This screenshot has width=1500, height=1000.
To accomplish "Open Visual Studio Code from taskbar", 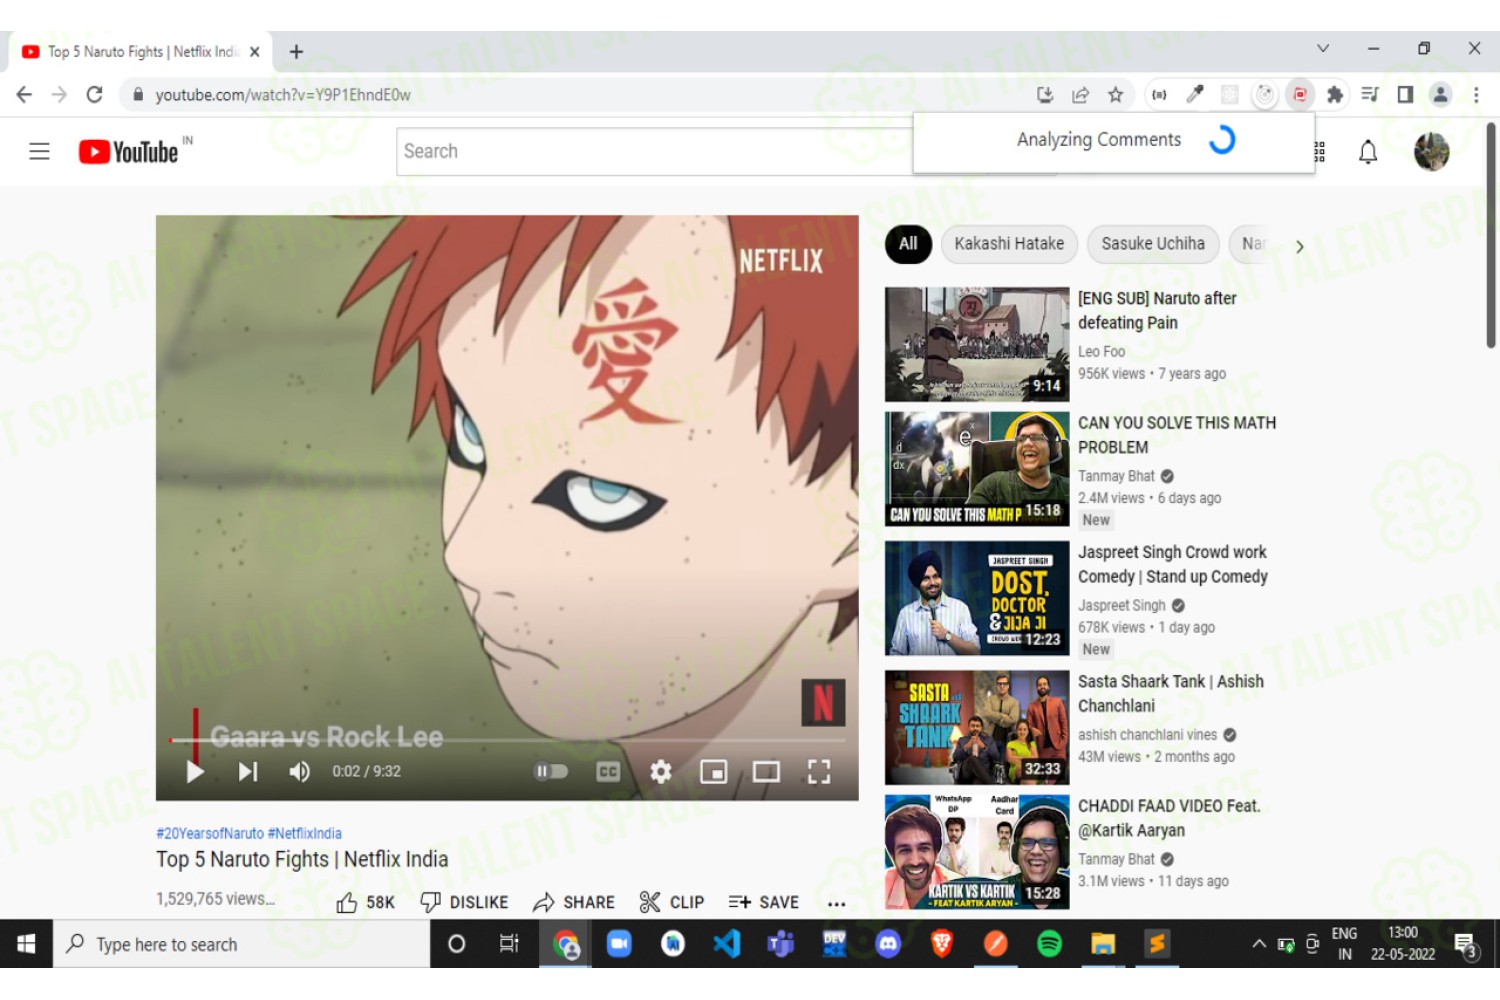I will click(x=727, y=944).
